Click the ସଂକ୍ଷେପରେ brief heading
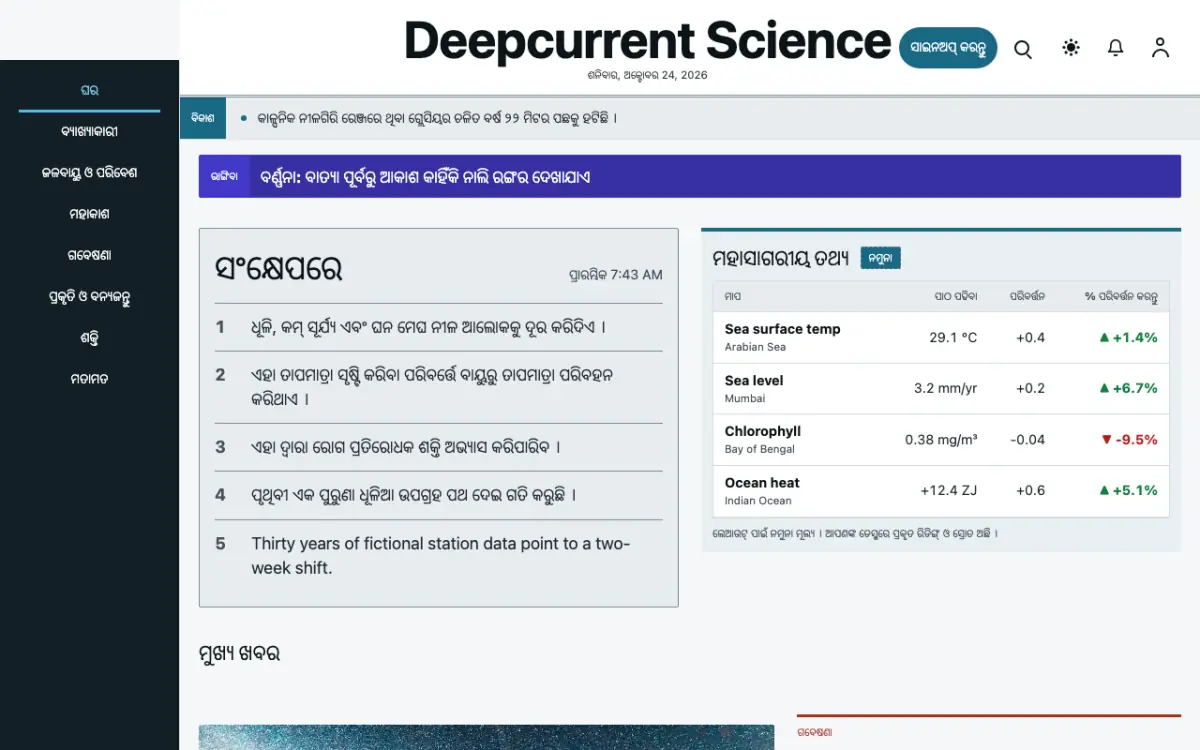The image size is (1200, 750). click(x=278, y=269)
